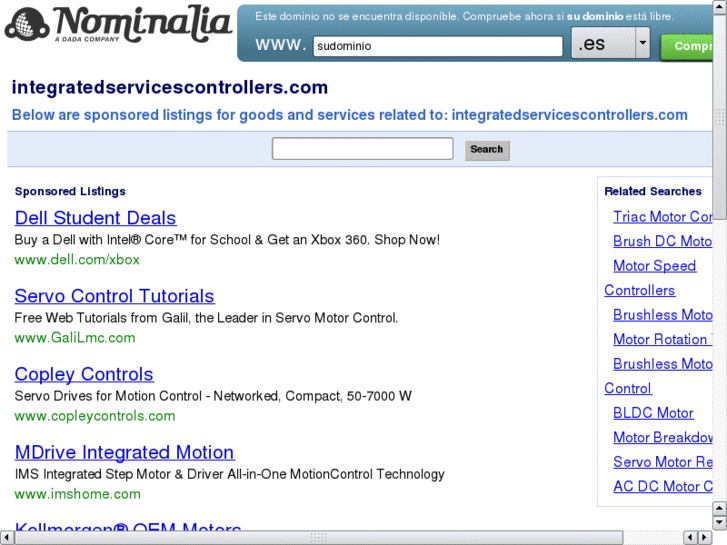Open the MDrive Integrated Motion link
727x545 pixels.
click(125, 452)
